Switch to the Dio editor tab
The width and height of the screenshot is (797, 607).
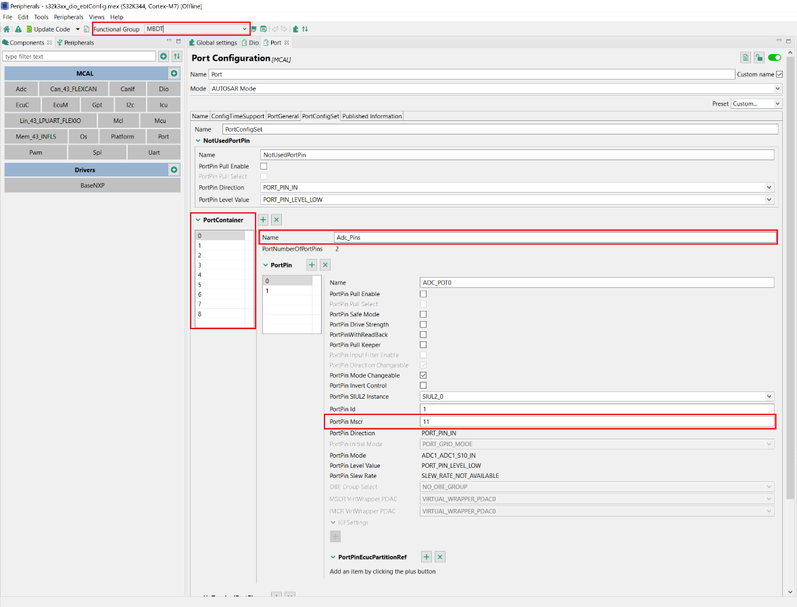pyautogui.click(x=251, y=43)
